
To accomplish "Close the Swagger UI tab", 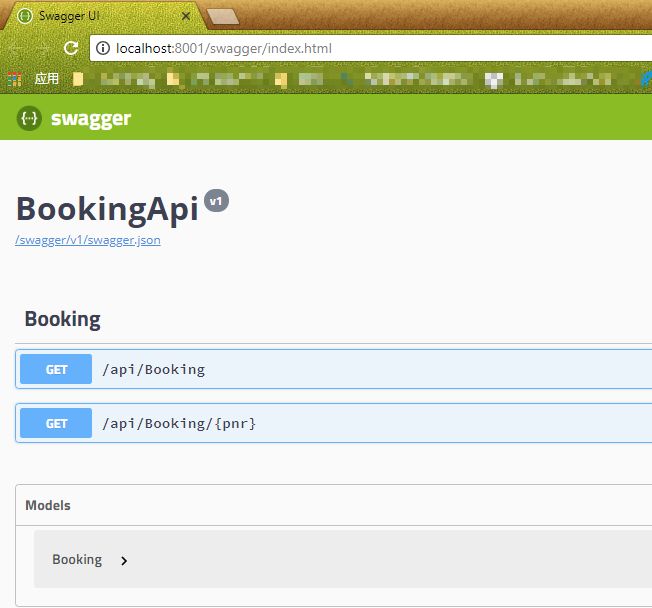I will (x=186, y=17).
